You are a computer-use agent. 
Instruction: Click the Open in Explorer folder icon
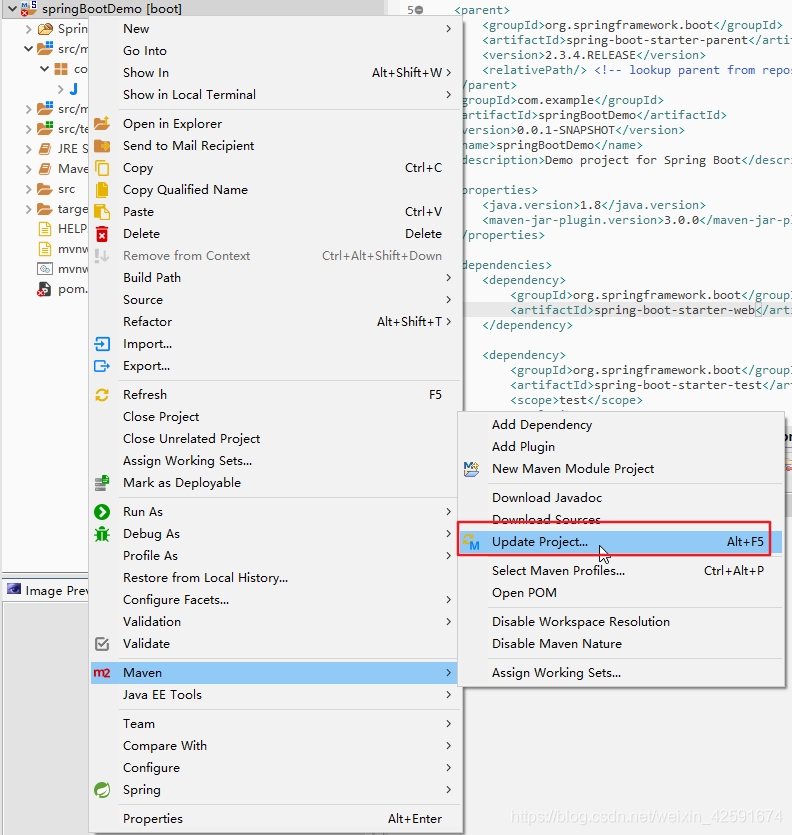pos(102,124)
